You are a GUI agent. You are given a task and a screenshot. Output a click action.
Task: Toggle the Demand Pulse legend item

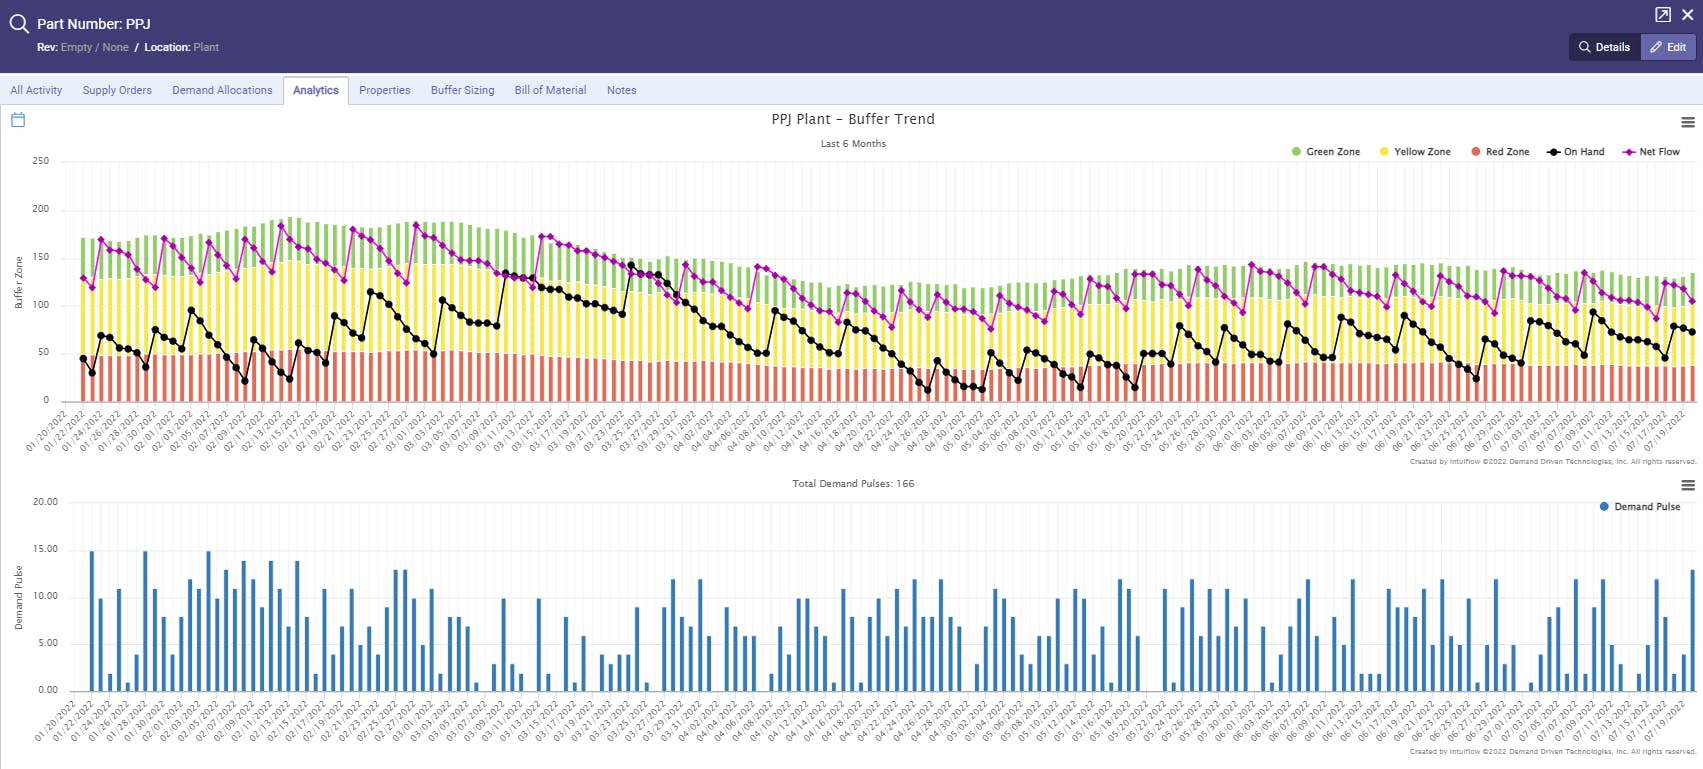[1640, 507]
